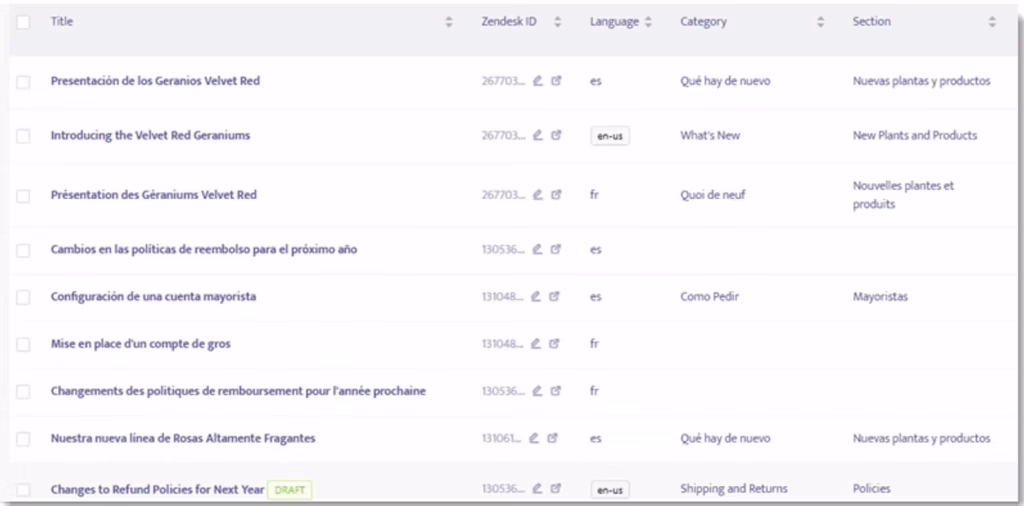Sort by Section column arrows
This screenshot has height=506, width=1024.
point(992,22)
